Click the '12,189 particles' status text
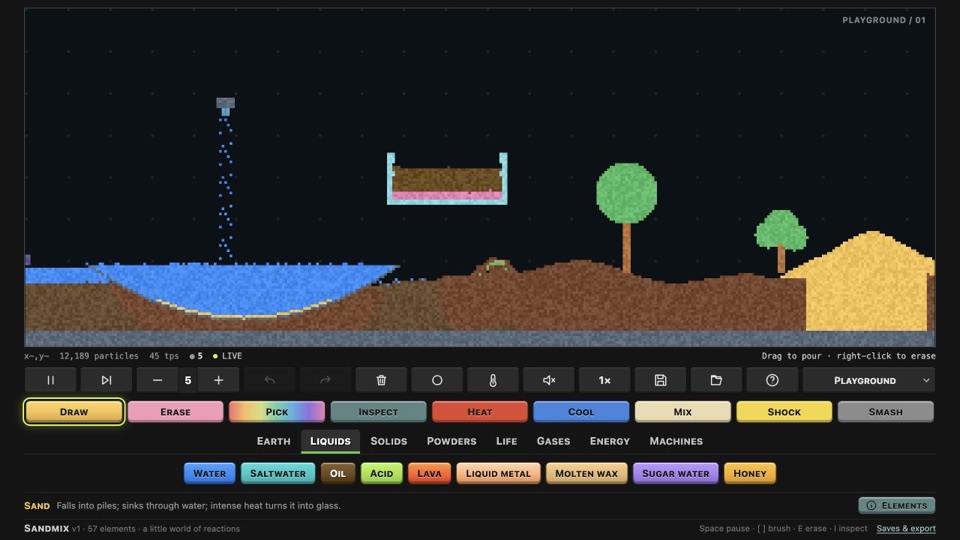 [99, 356]
